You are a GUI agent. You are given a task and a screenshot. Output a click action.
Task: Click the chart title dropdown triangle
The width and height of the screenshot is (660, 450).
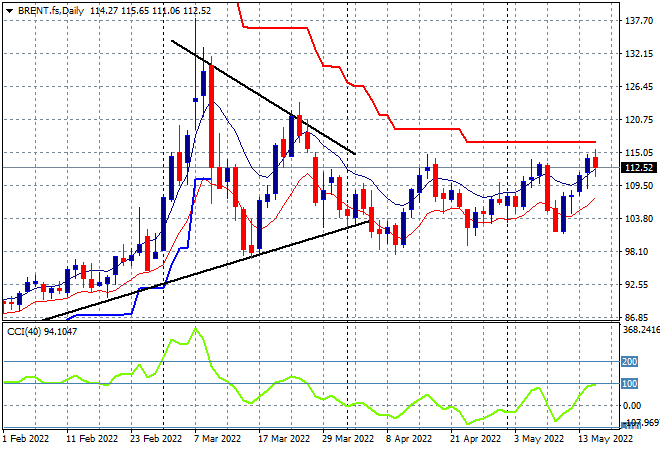pos(9,11)
